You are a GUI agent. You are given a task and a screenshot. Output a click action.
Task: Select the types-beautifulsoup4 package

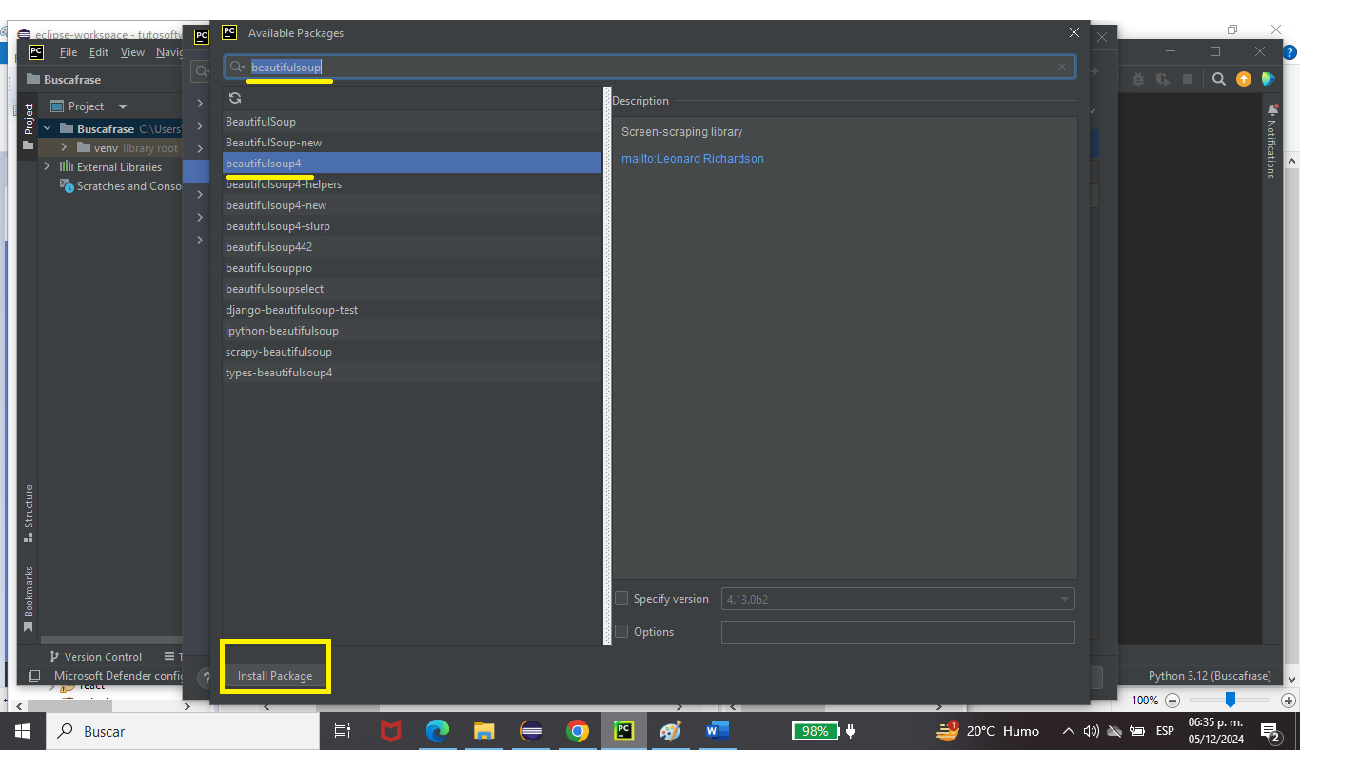point(412,373)
